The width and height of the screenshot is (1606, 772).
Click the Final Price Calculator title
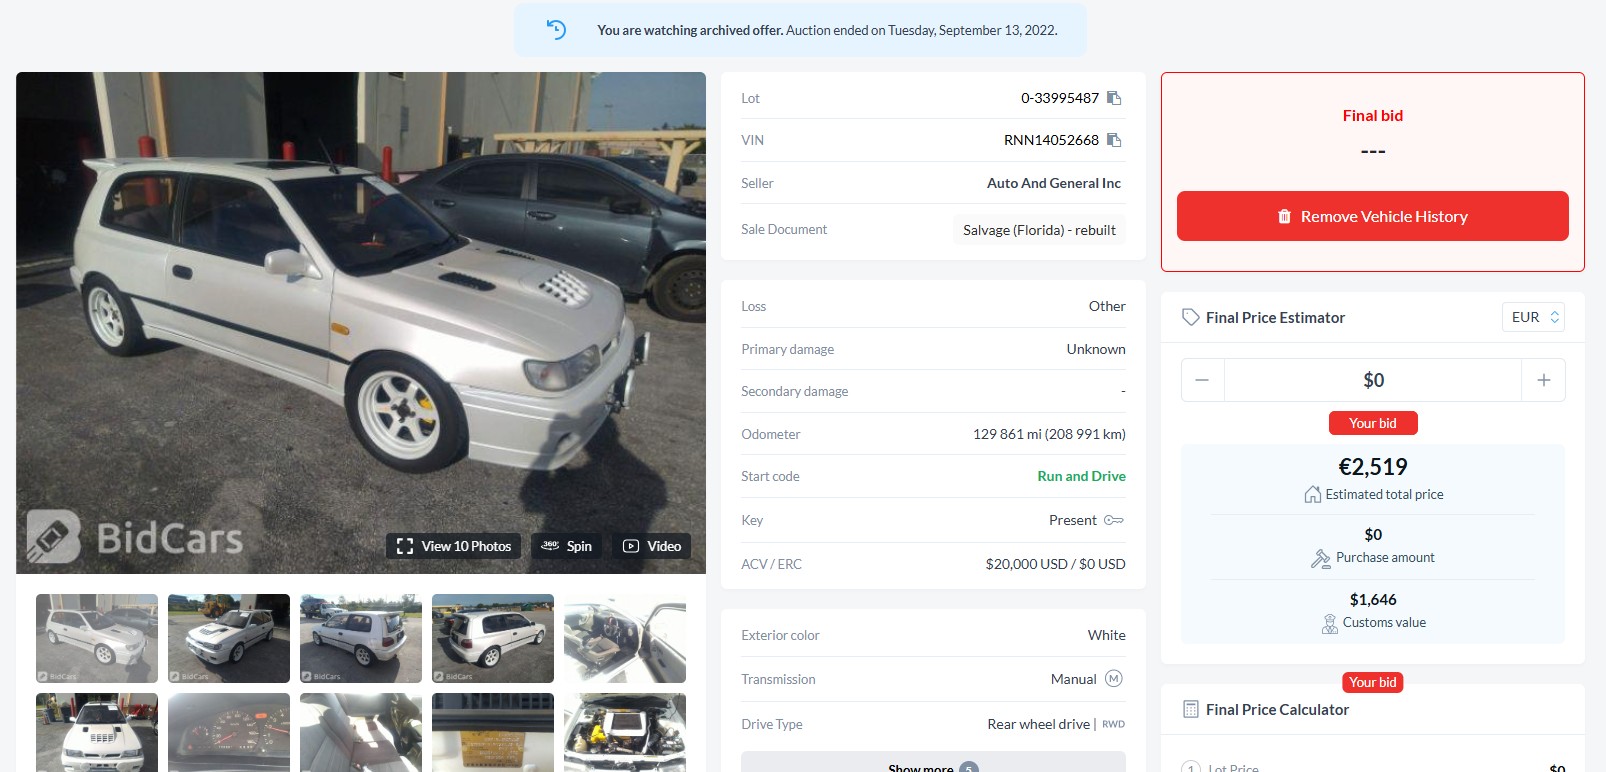coord(1277,709)
